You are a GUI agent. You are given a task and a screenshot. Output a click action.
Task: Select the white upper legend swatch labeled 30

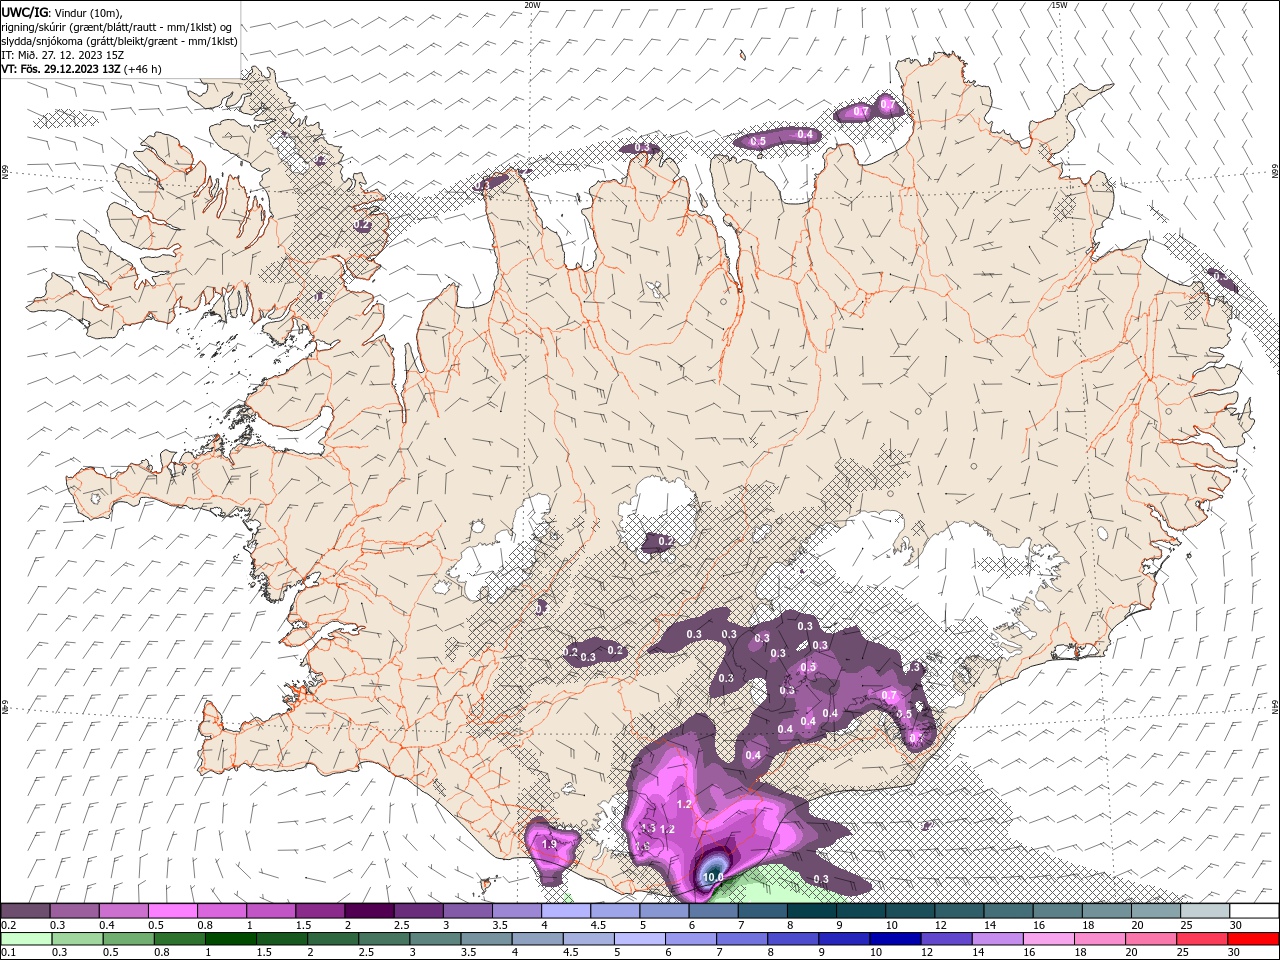[1255, 911]
